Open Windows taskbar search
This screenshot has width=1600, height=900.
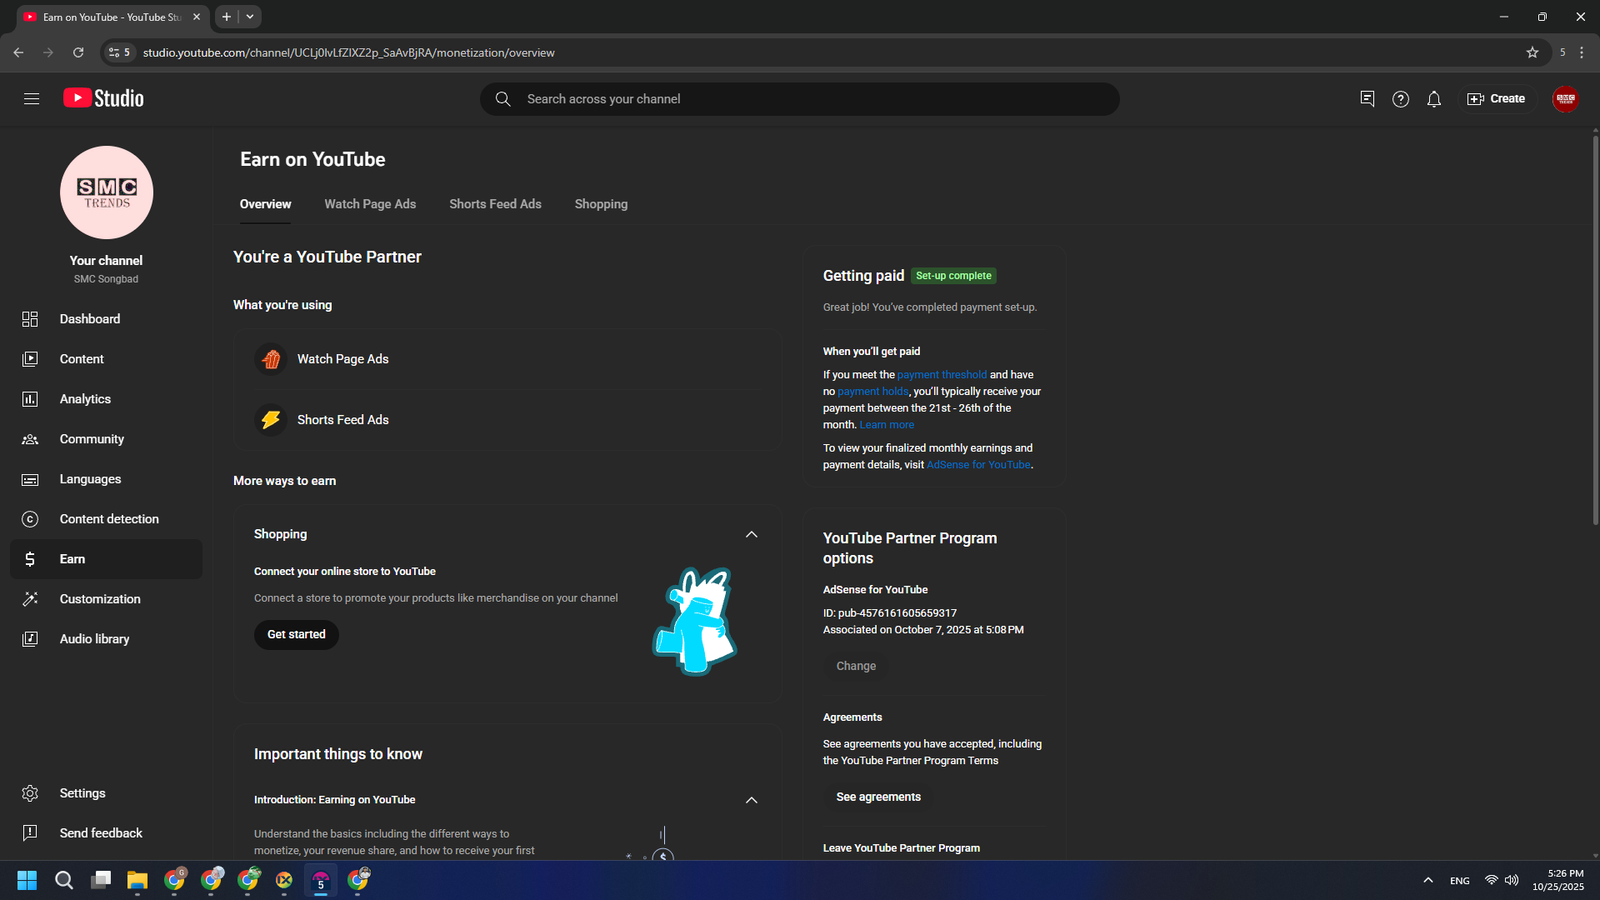point(64,880)
